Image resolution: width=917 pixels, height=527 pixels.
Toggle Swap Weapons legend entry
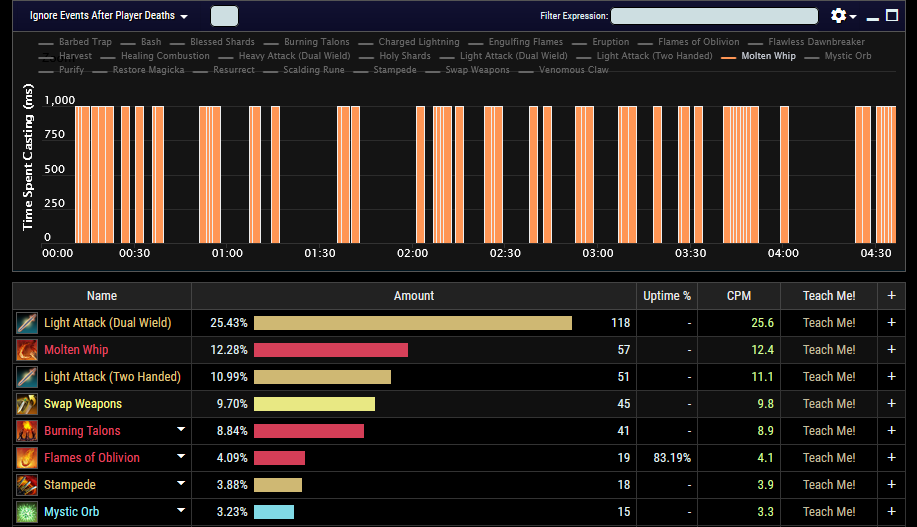click(x=467, y=70)
